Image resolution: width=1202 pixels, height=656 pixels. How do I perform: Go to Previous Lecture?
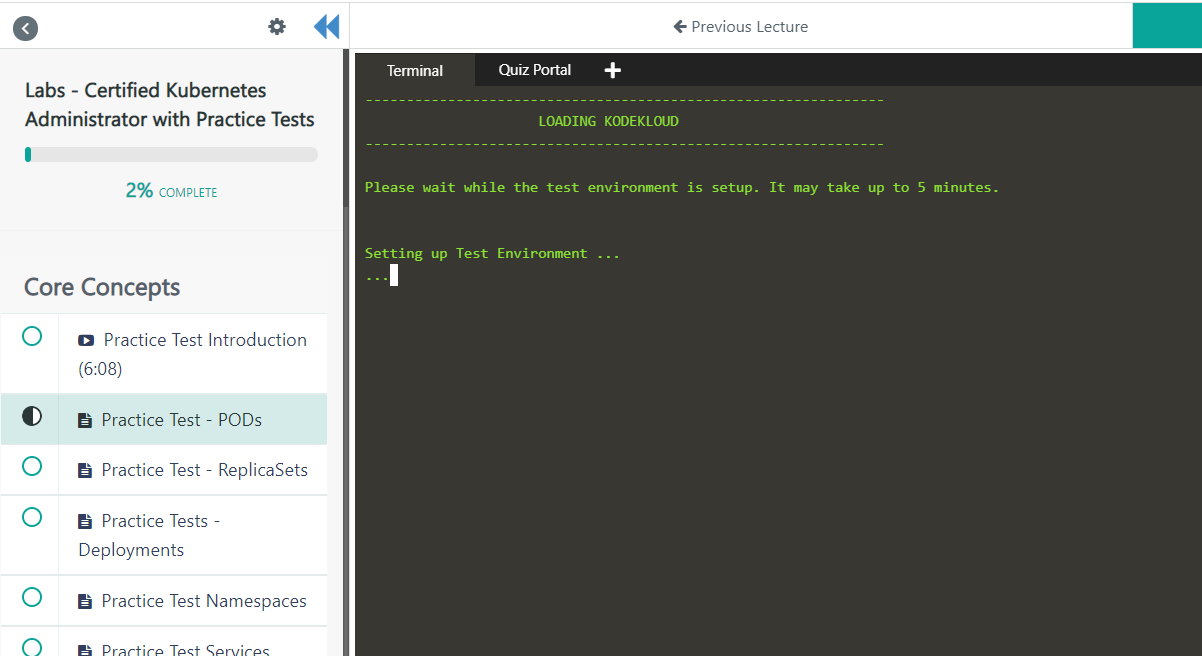[x=741, y=27]
